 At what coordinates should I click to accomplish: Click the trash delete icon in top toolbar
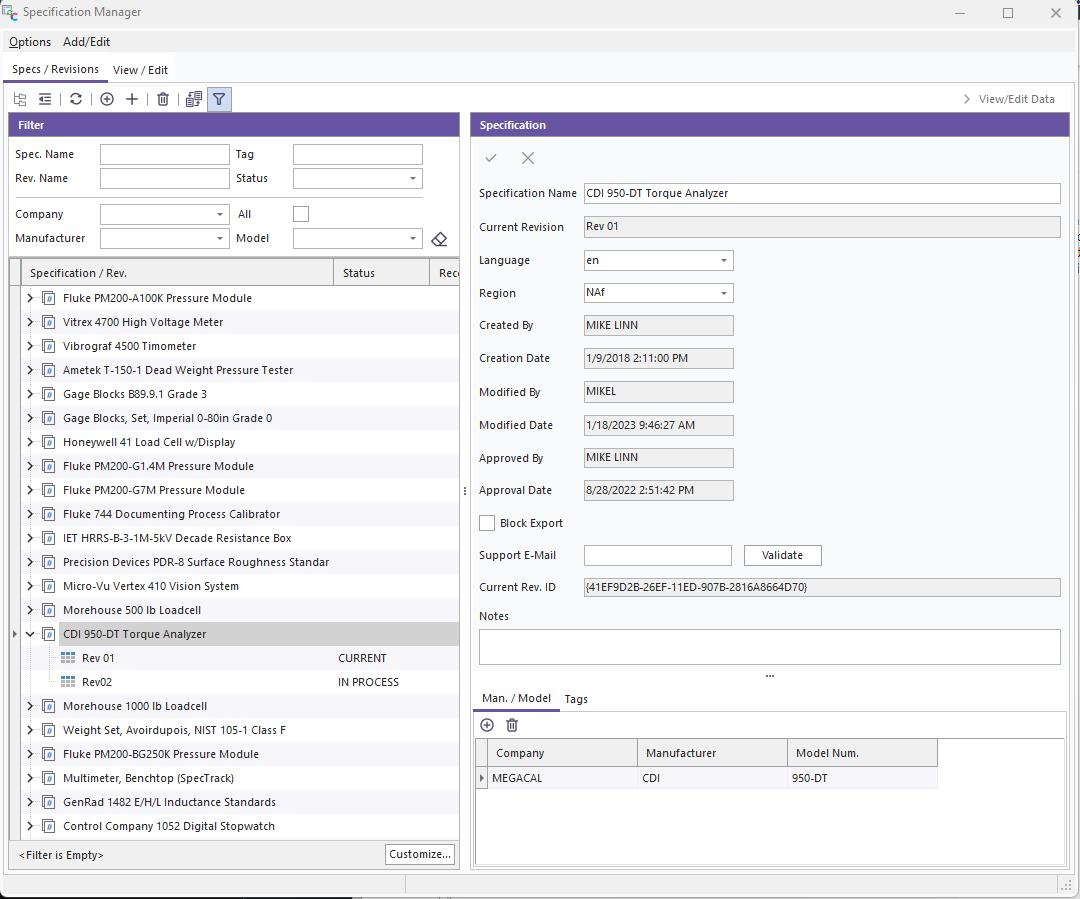163,99
